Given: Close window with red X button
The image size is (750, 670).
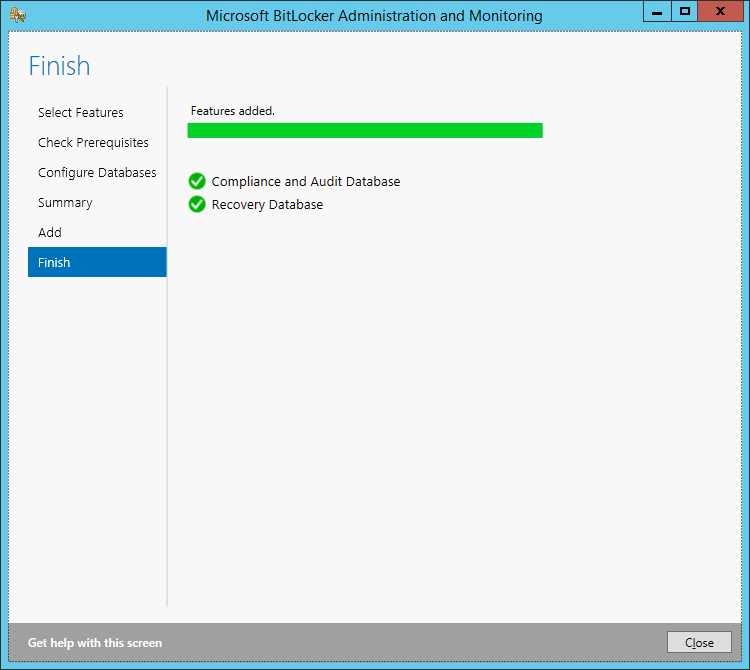Looking at the screenshot, I should point(720,11).
